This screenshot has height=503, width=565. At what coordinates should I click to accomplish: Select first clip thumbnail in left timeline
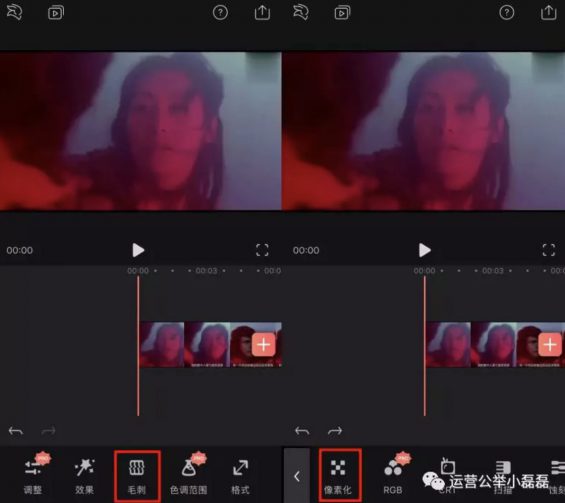[x=162, y=345]
